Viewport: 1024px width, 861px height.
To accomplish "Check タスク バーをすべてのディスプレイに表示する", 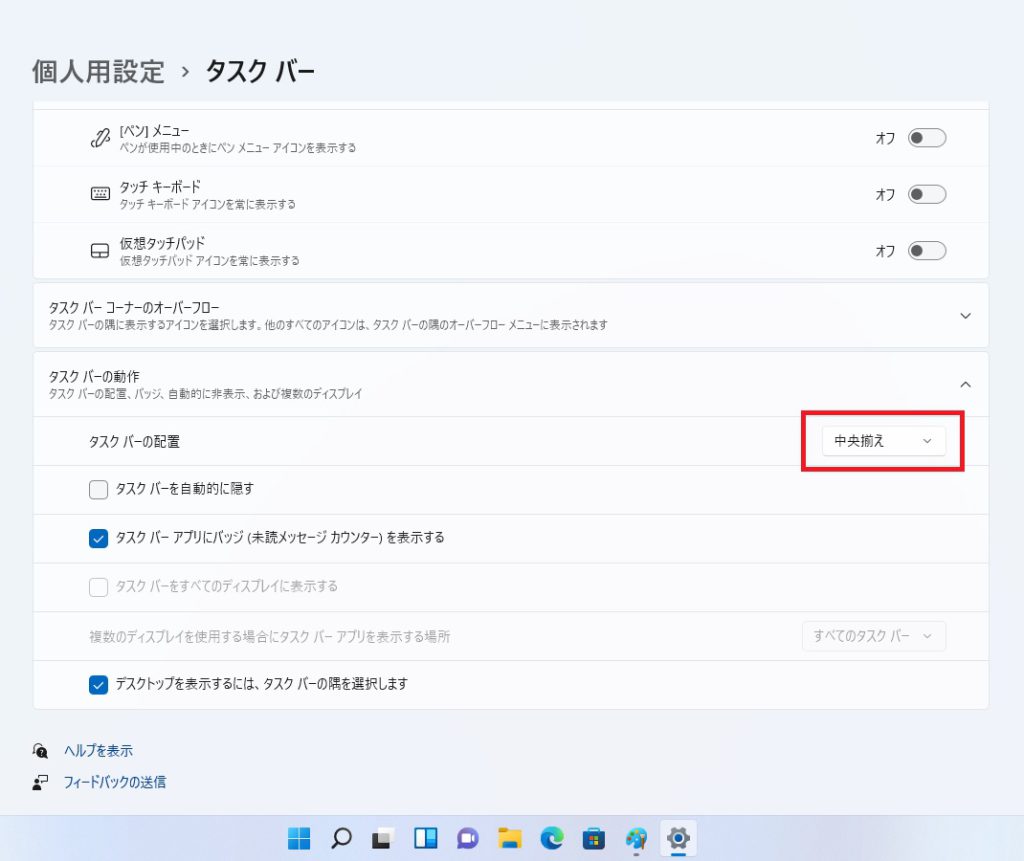I will tap(98, 587).
